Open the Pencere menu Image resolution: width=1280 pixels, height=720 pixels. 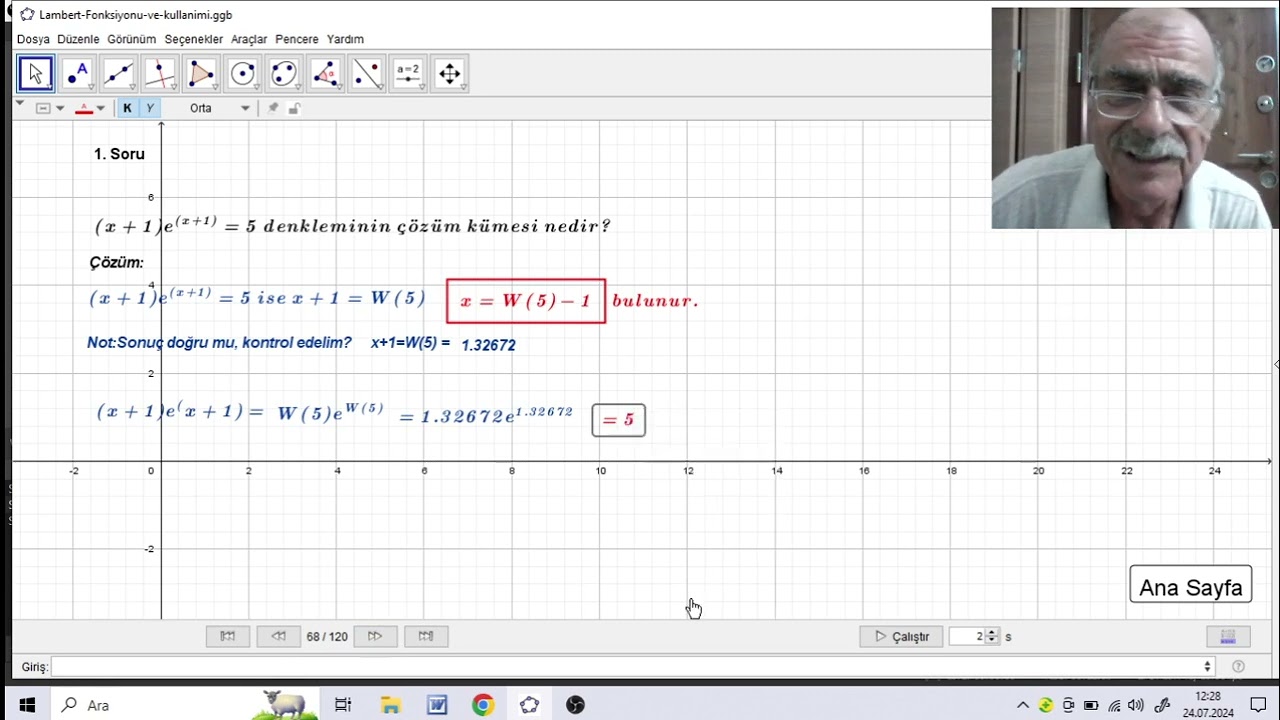click(297, 39)
